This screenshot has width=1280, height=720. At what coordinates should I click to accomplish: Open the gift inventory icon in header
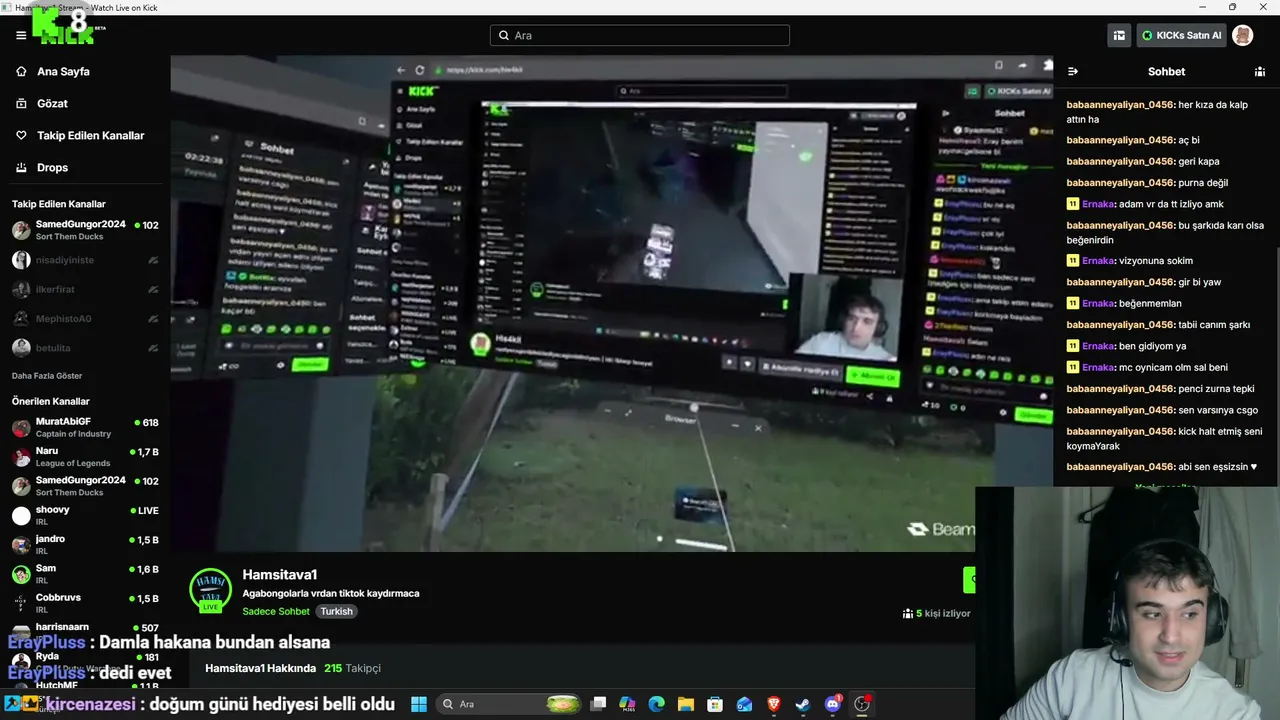pos(1119,35)
